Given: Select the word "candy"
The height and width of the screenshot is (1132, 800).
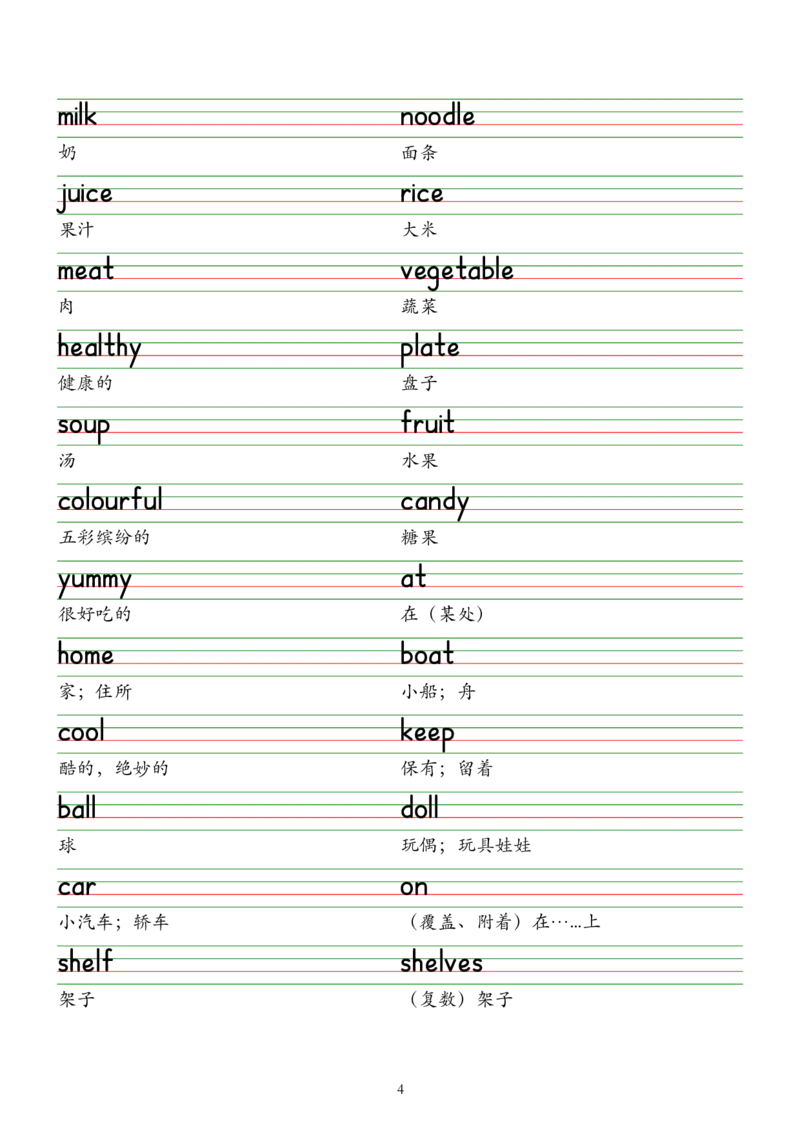Looking at the screenshot, I should tap(434, 502).
